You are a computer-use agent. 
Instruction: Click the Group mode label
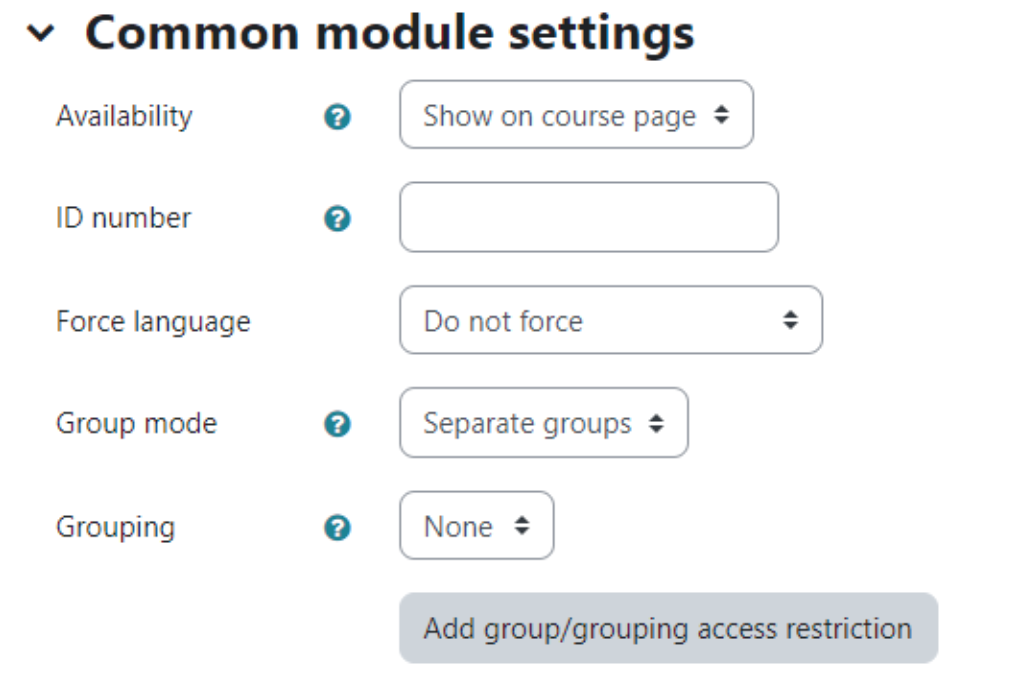(x=137, y=424)
